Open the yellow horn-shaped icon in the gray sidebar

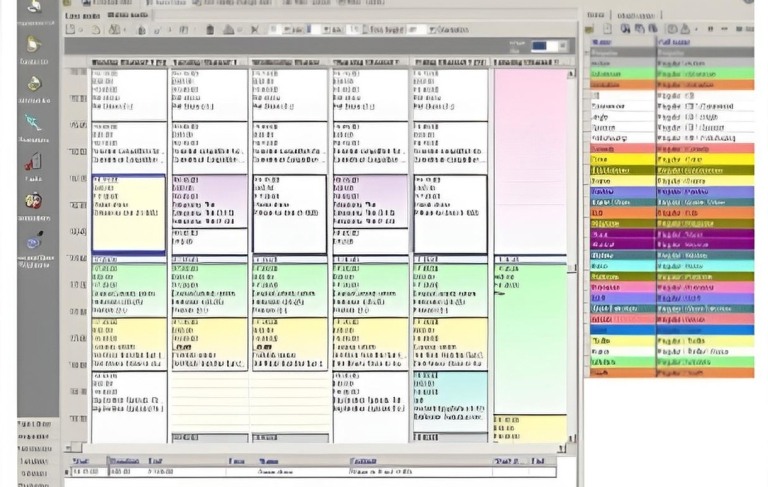coord(33,45)
